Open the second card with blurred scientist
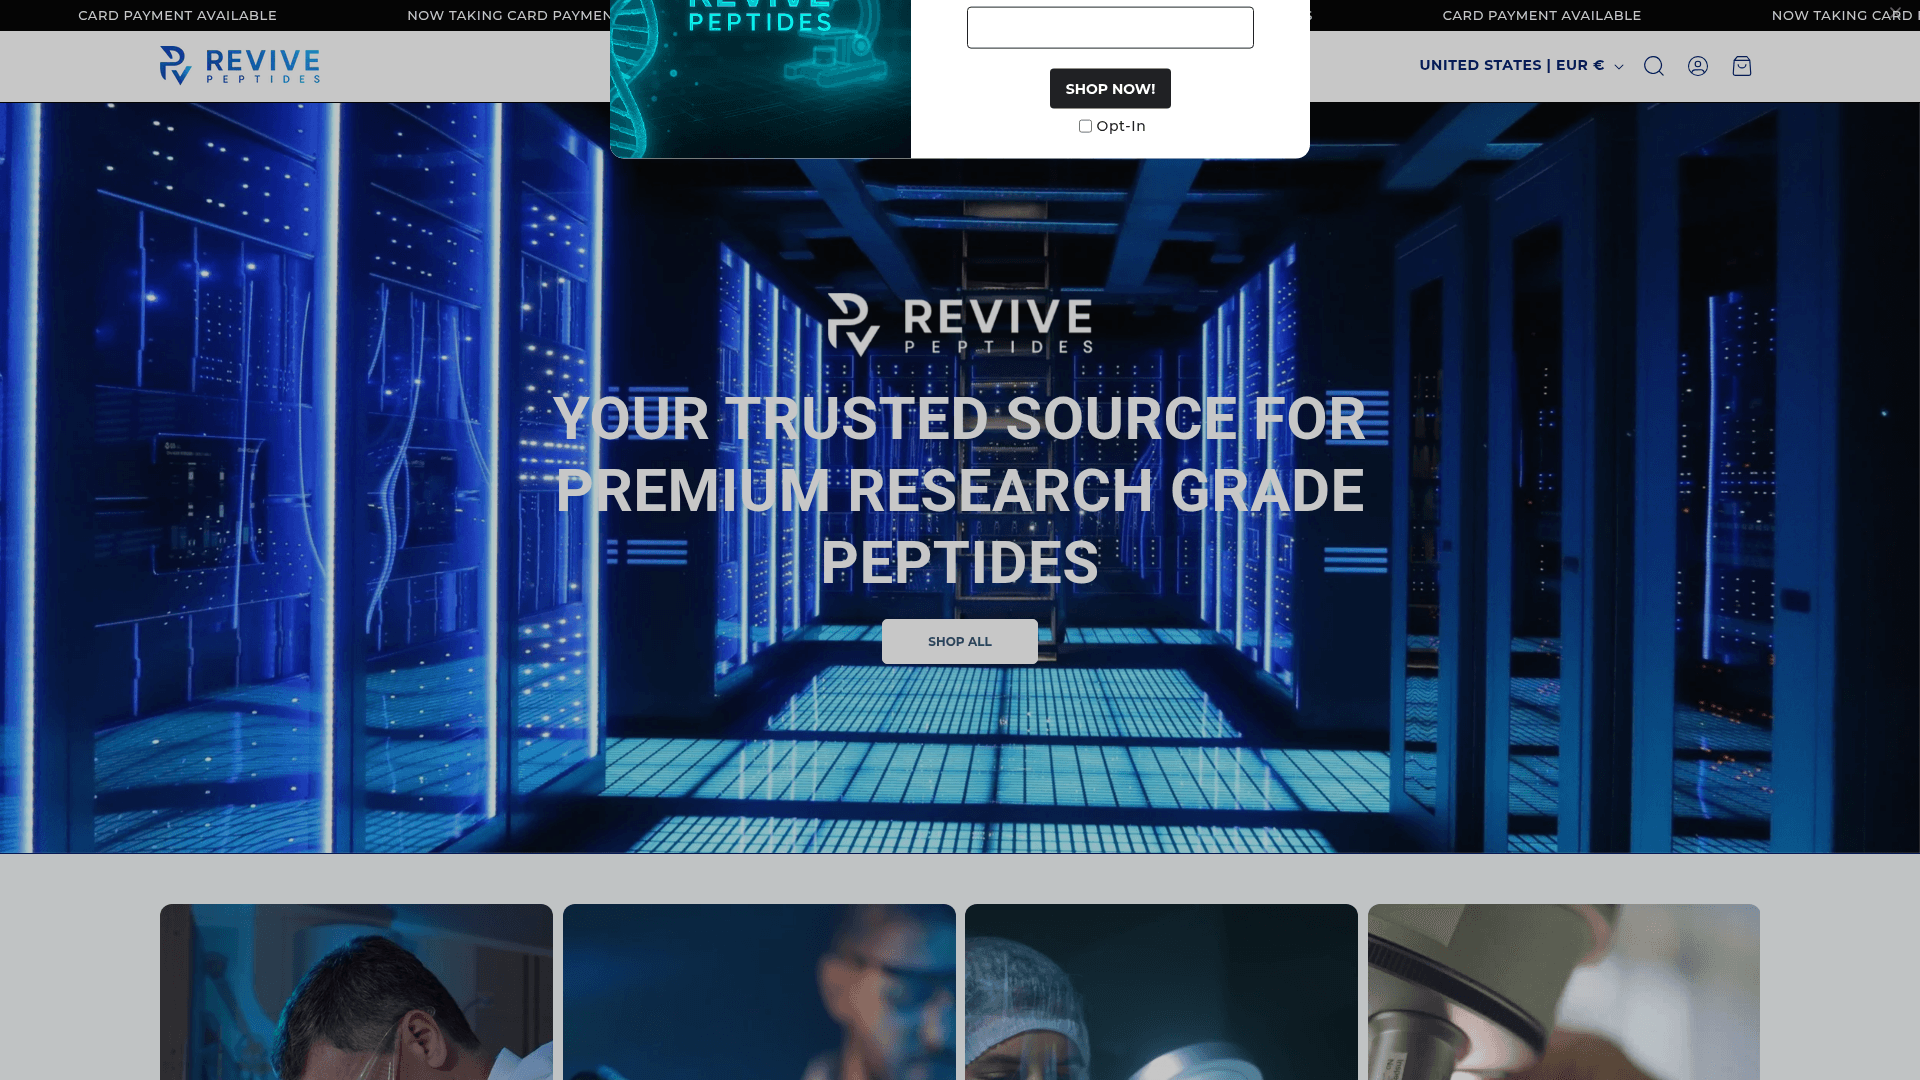Image resolution: width=1920 pixels, height=1080 pixels. click(759, 992)
